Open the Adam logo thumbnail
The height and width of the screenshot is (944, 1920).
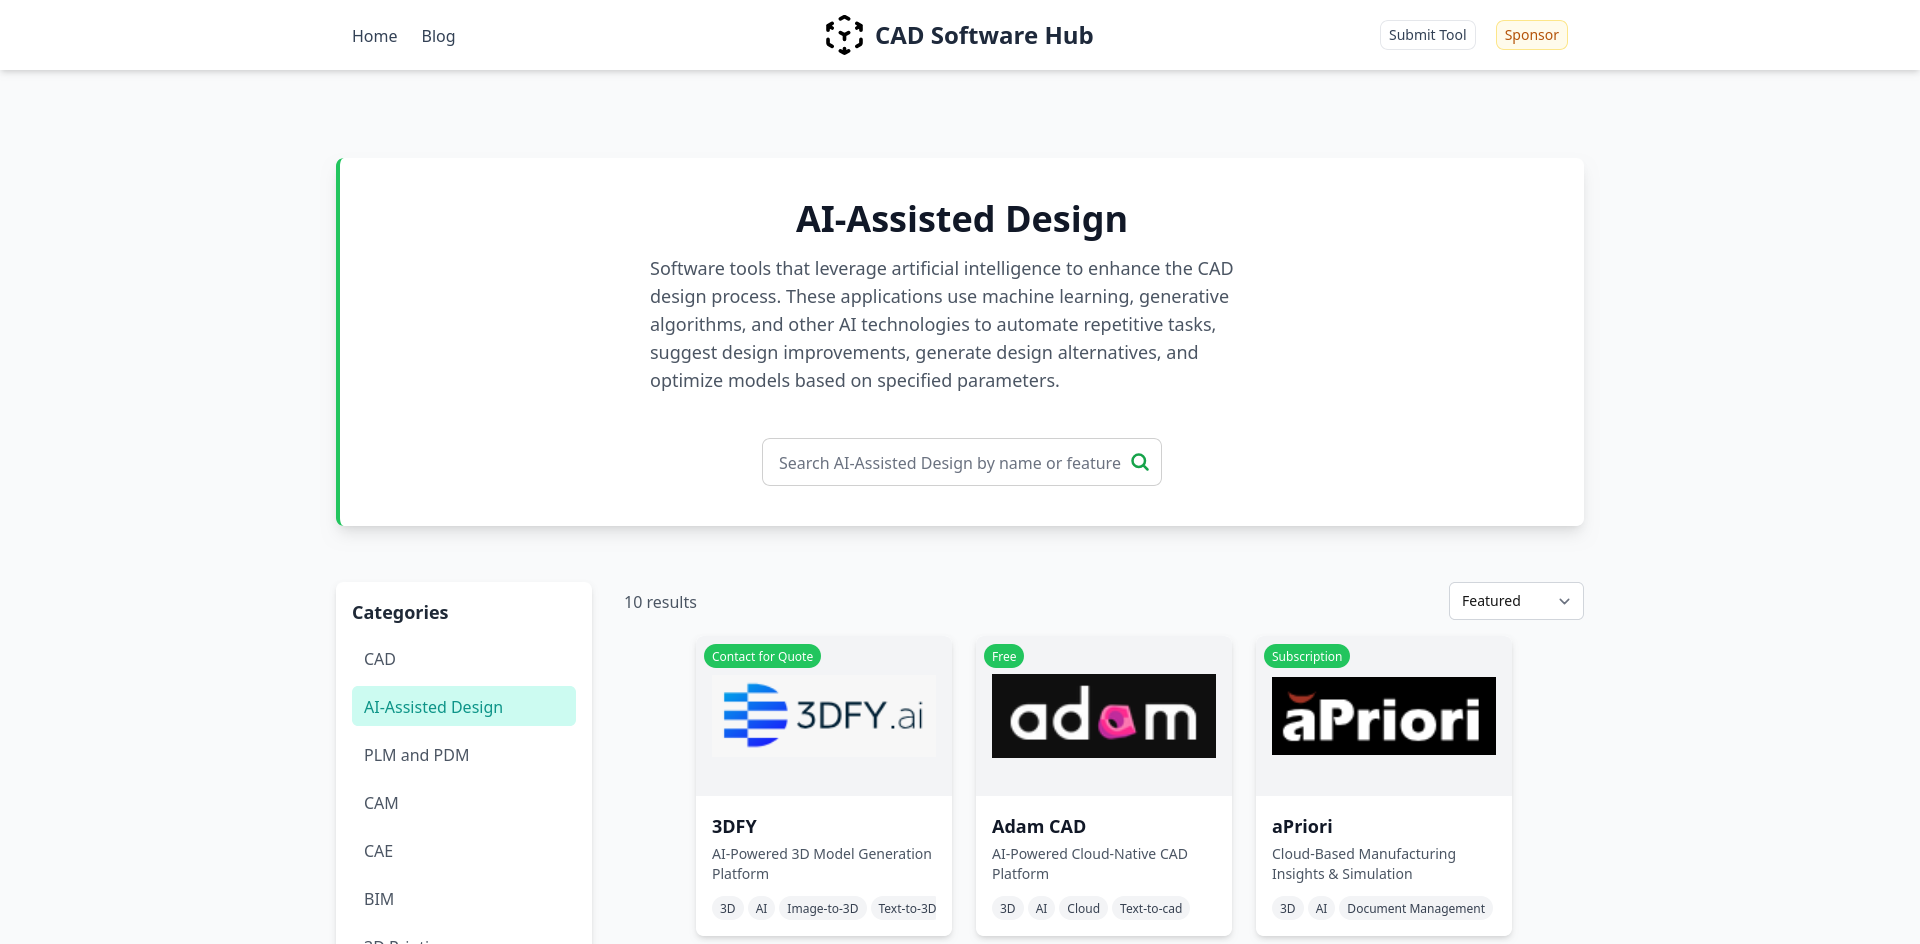[1104, 716]
